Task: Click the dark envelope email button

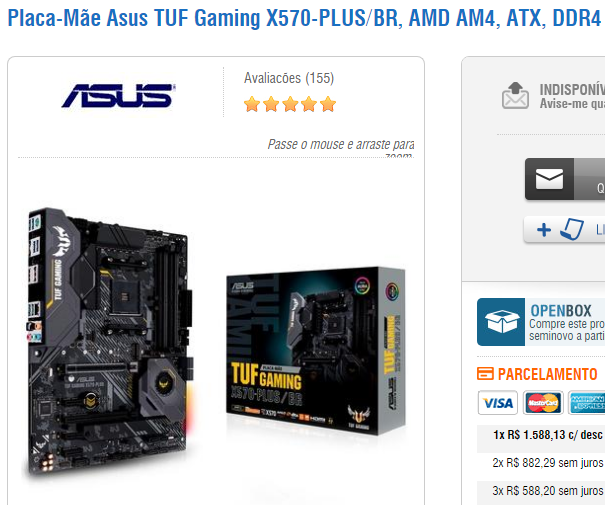Action: point(549,179)
